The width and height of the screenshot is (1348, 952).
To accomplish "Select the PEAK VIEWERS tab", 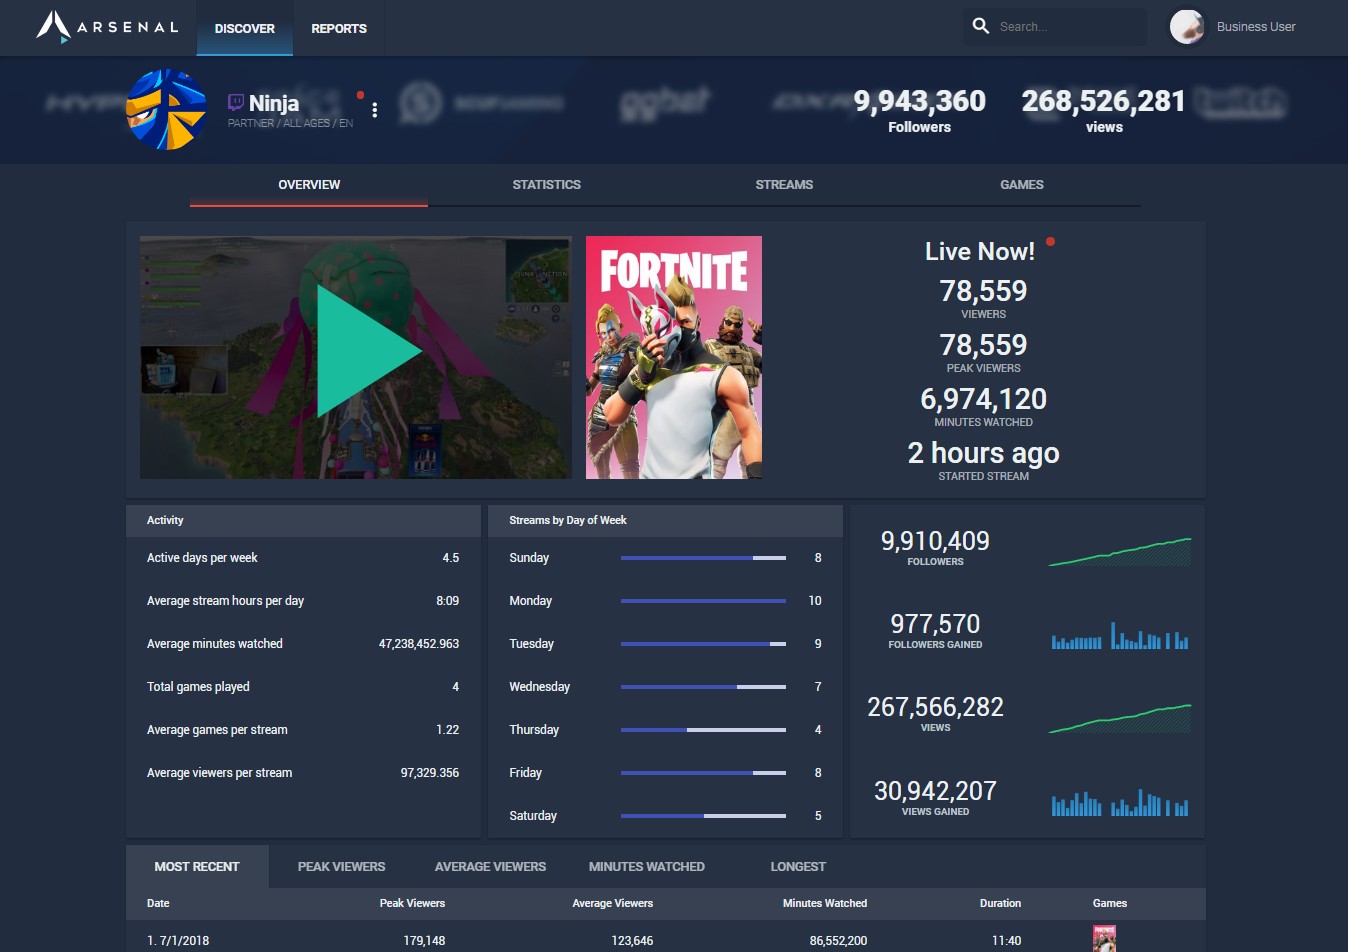I will click(341, 866).
